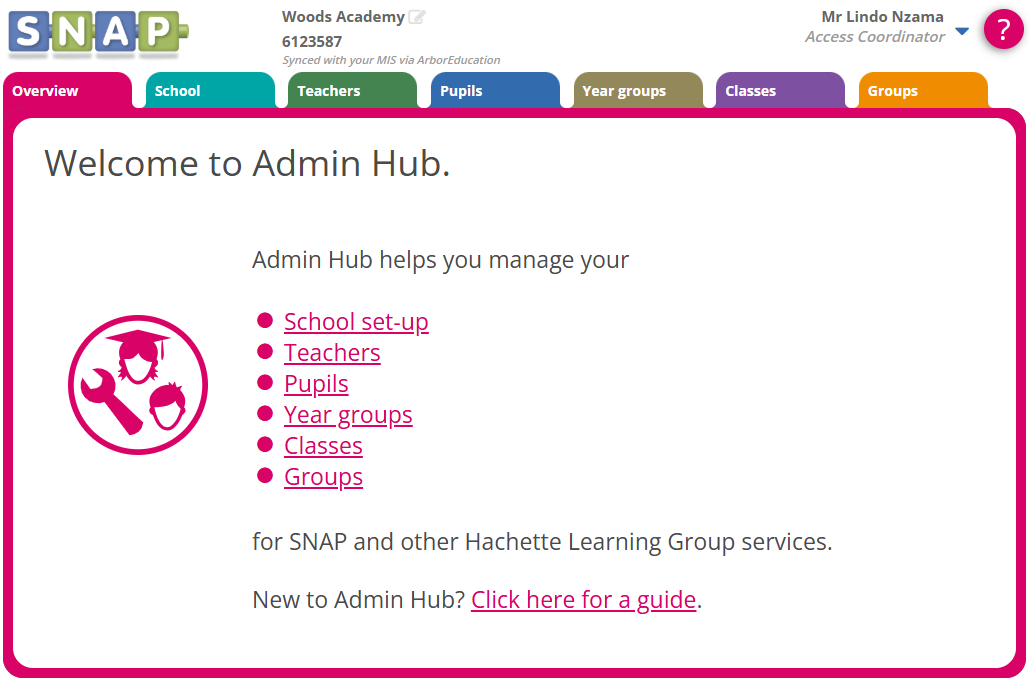Image resolution: width=1030 pixels, height=684 pixels.
Task: Open the help question mark button
Action: point(1003,29)
